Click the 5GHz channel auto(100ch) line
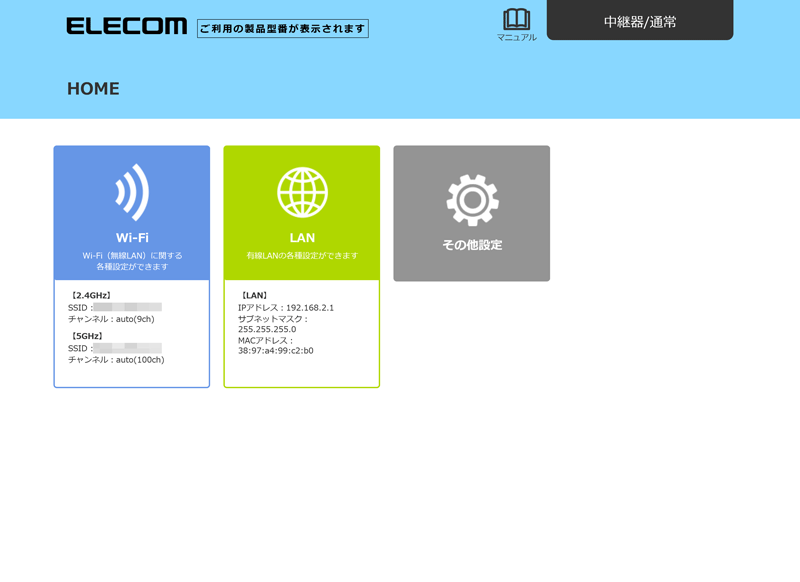800x582 pixels. coord(116,360)
